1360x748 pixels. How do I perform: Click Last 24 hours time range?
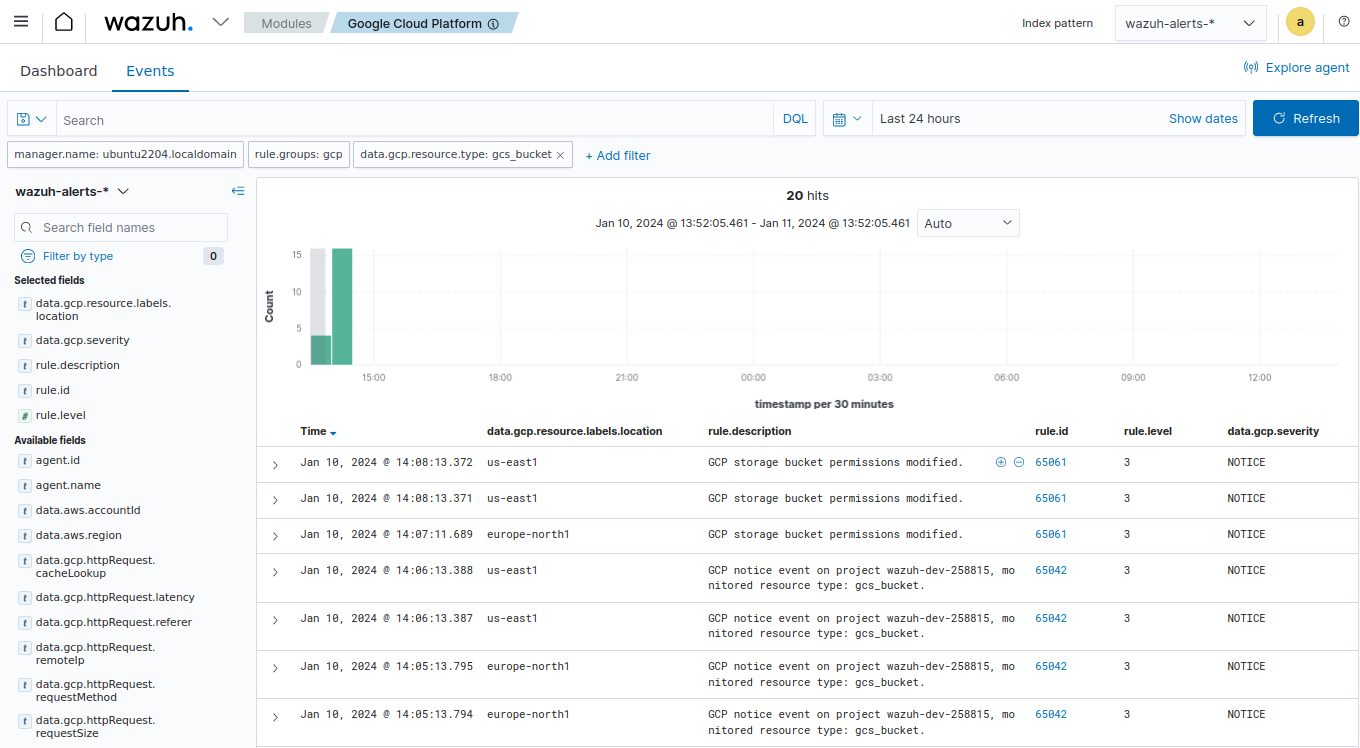[x=920, y=119]
